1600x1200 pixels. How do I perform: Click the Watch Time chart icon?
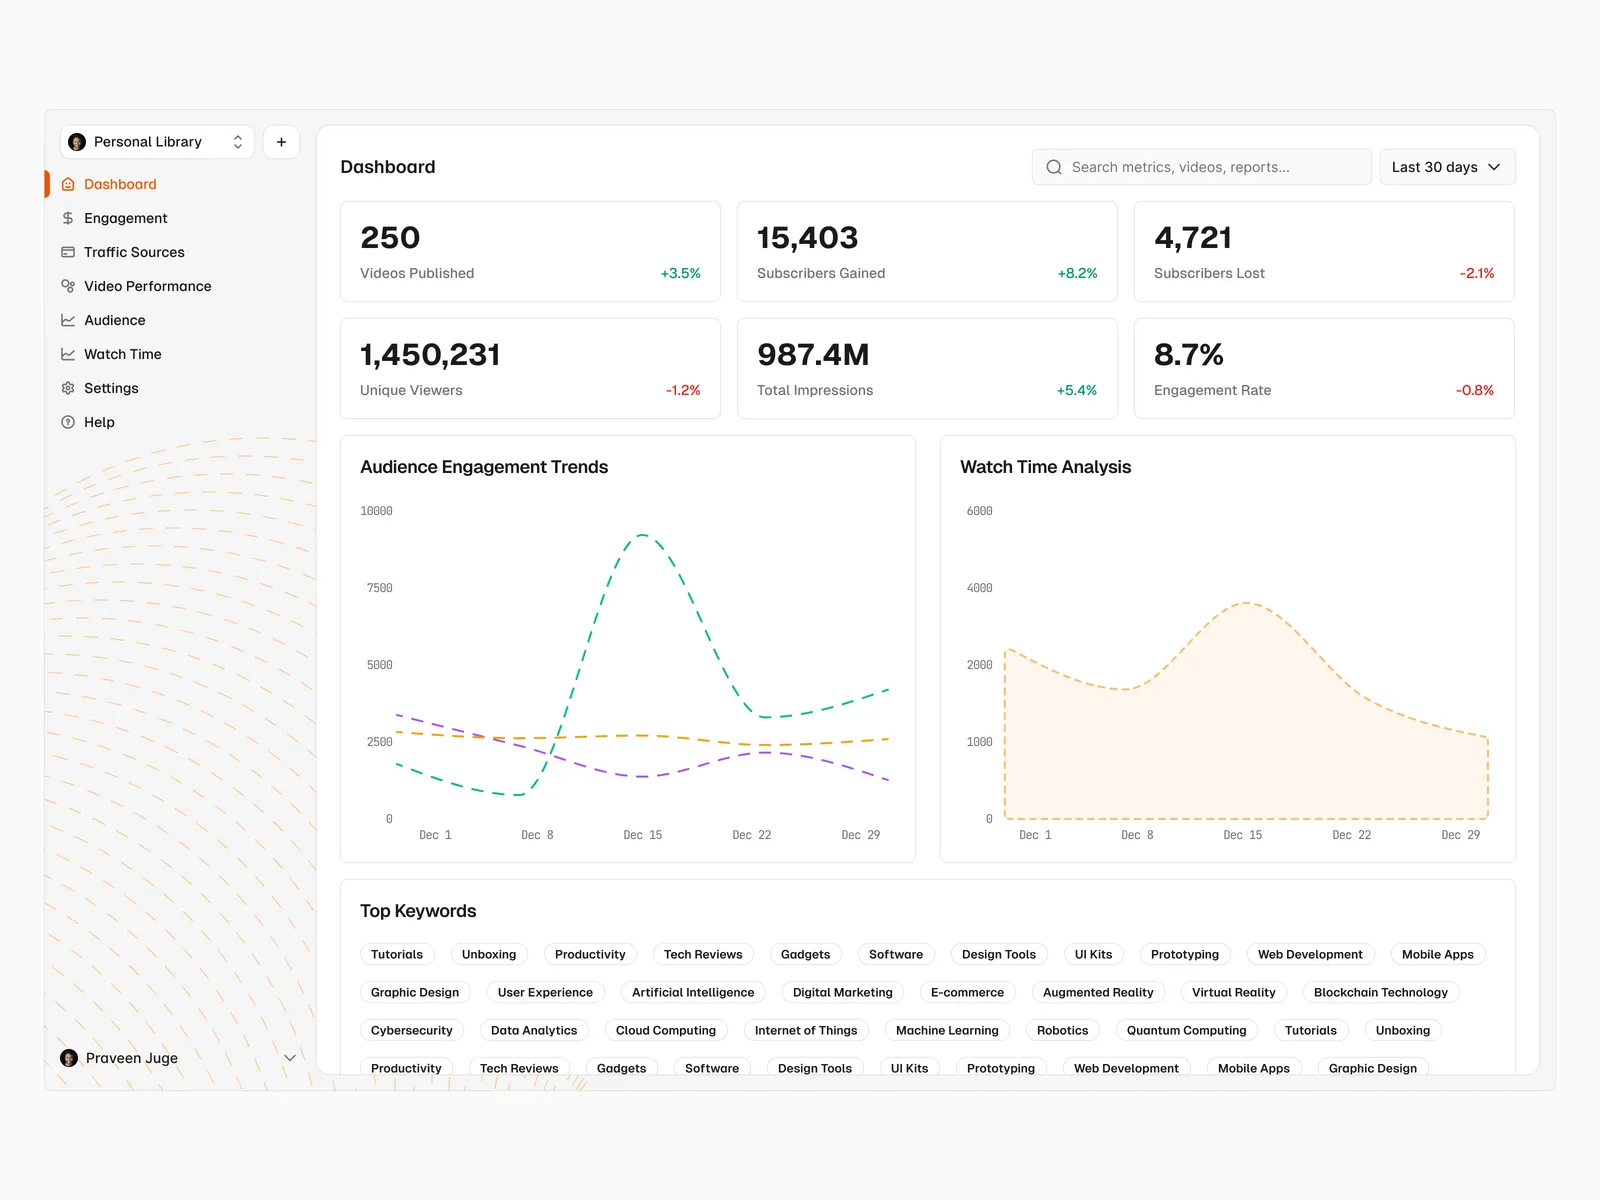[68, 354]
